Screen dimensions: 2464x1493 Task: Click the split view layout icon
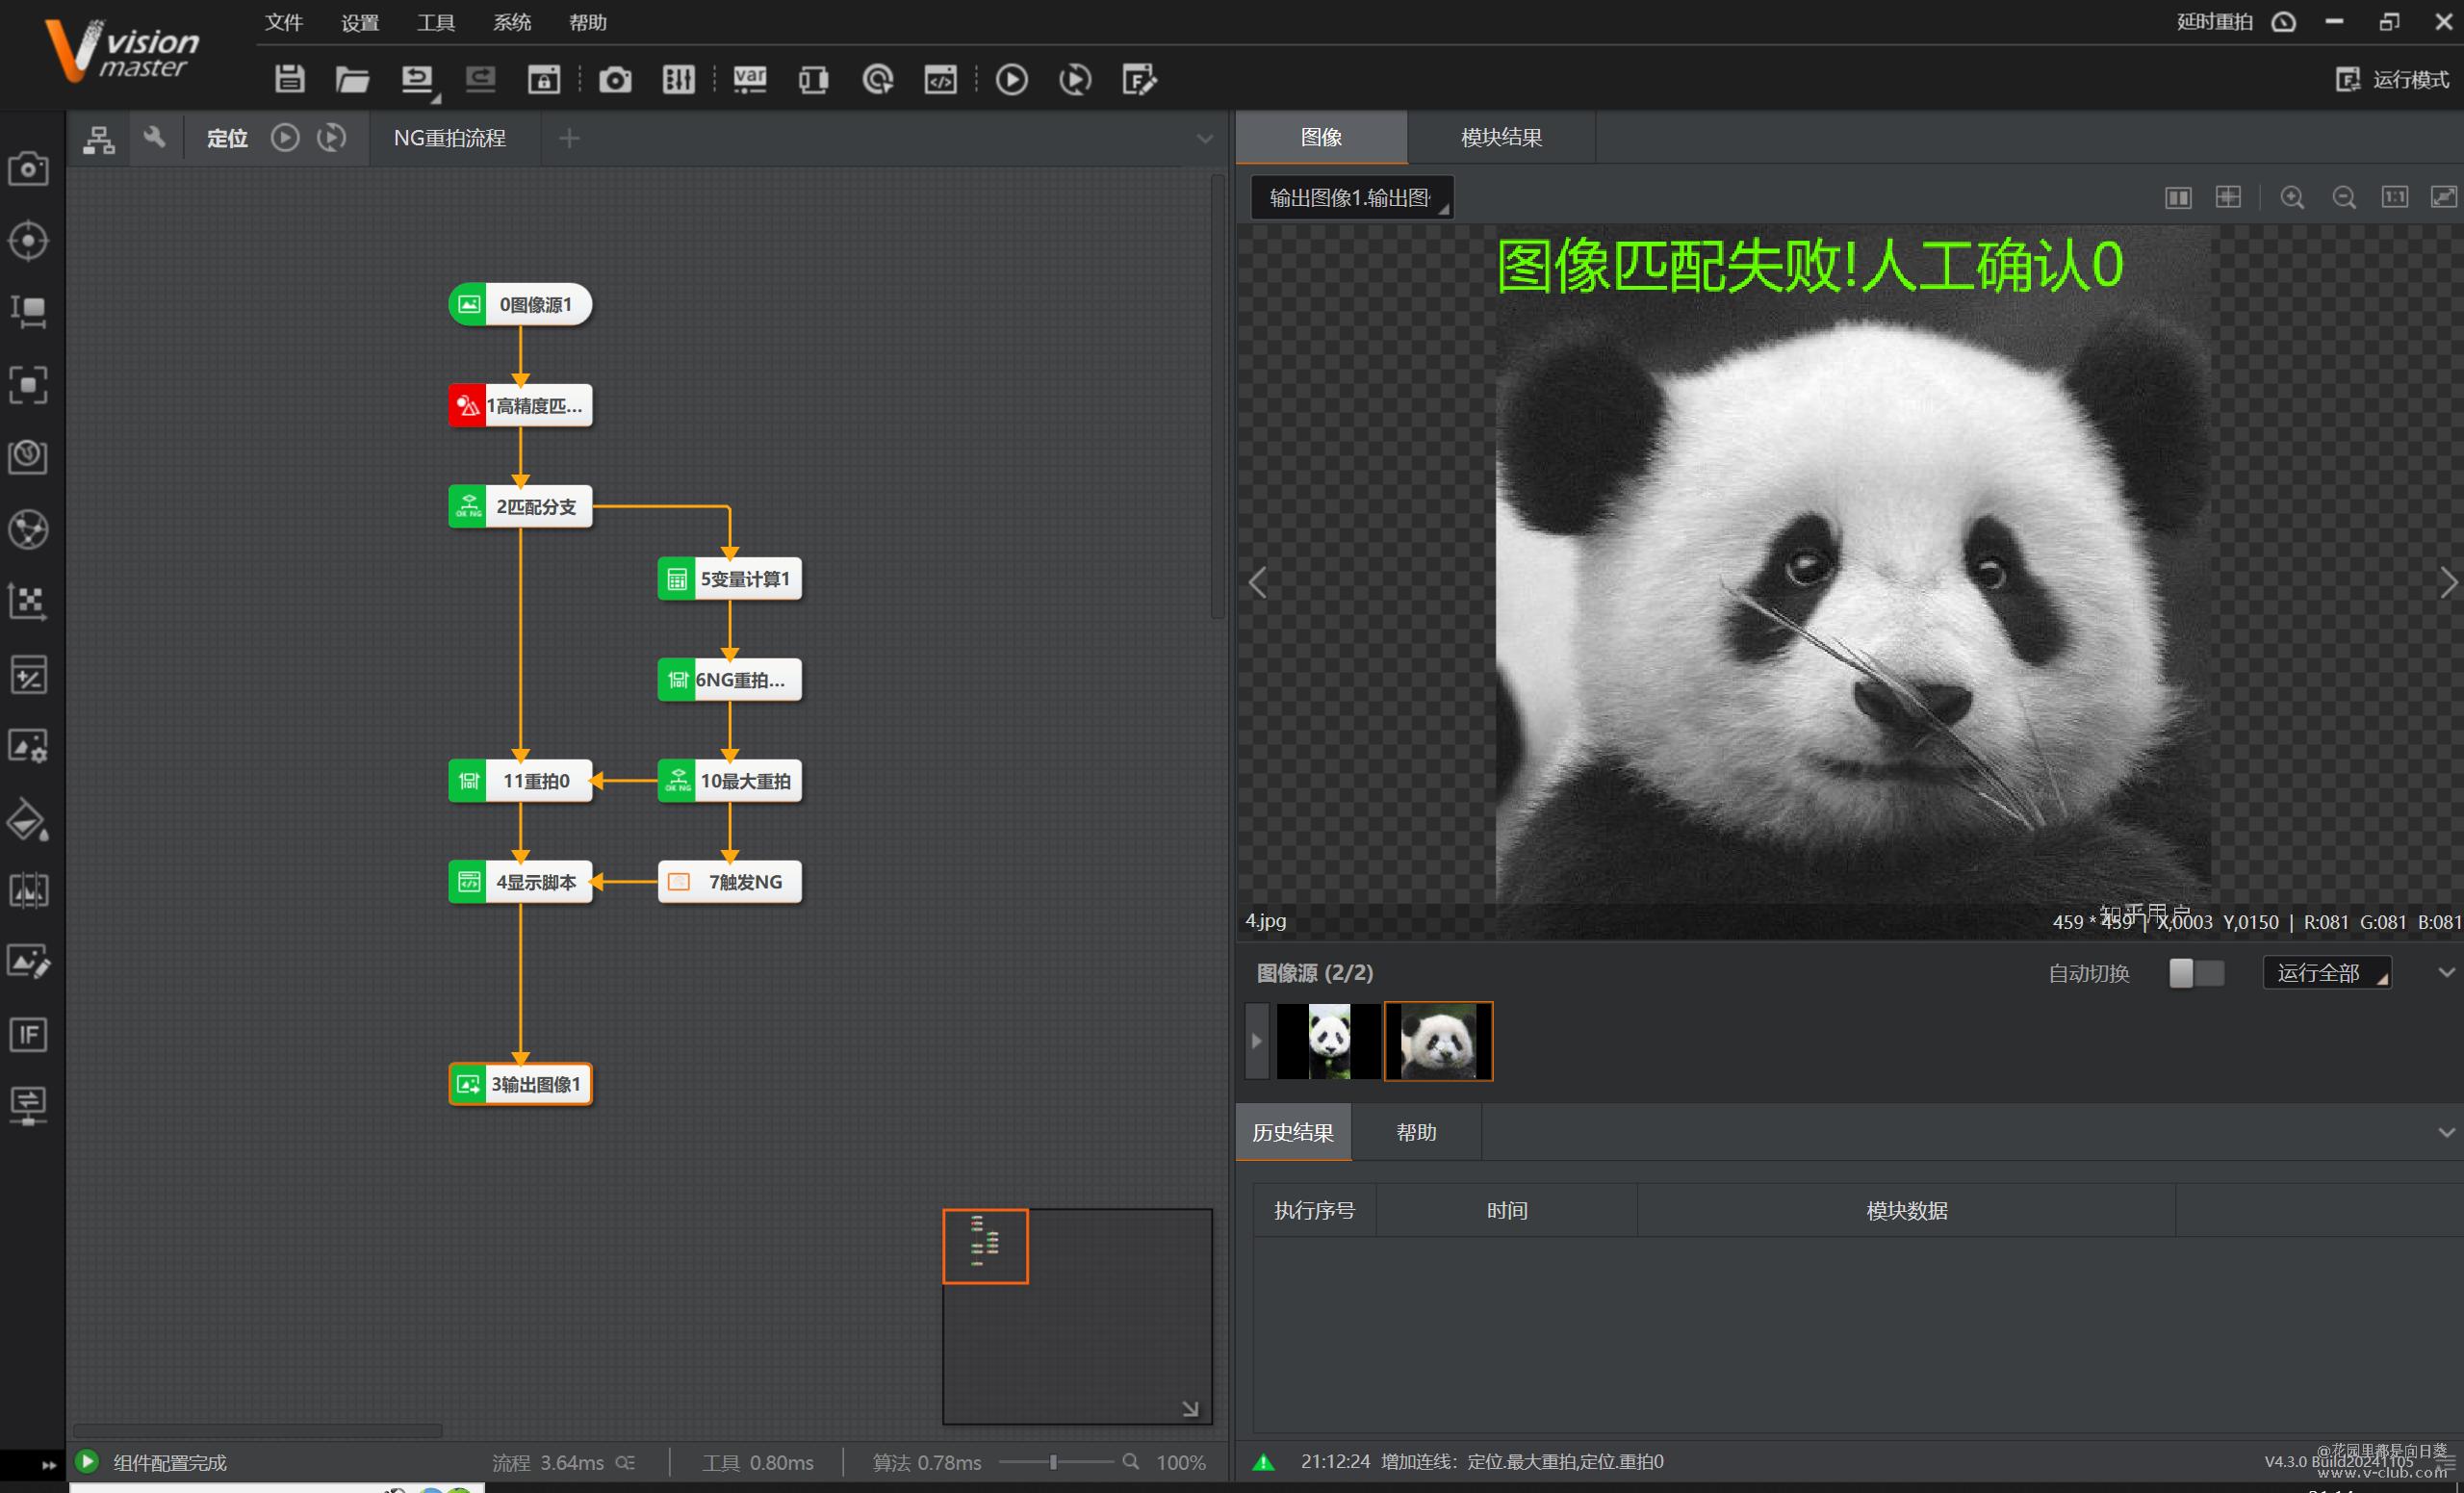pyautogui.click(x=2178, y=197)
